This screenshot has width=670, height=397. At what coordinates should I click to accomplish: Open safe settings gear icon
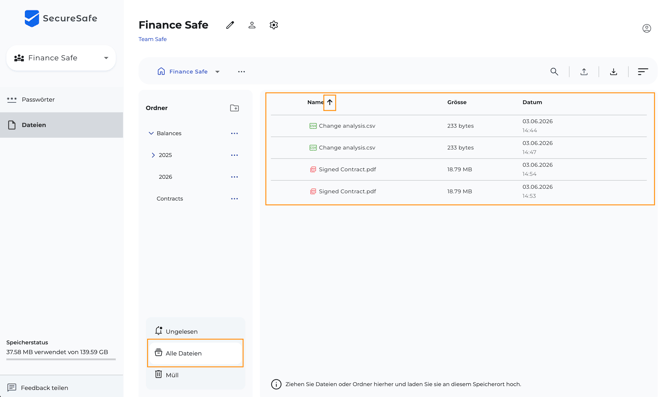point(274,25)
